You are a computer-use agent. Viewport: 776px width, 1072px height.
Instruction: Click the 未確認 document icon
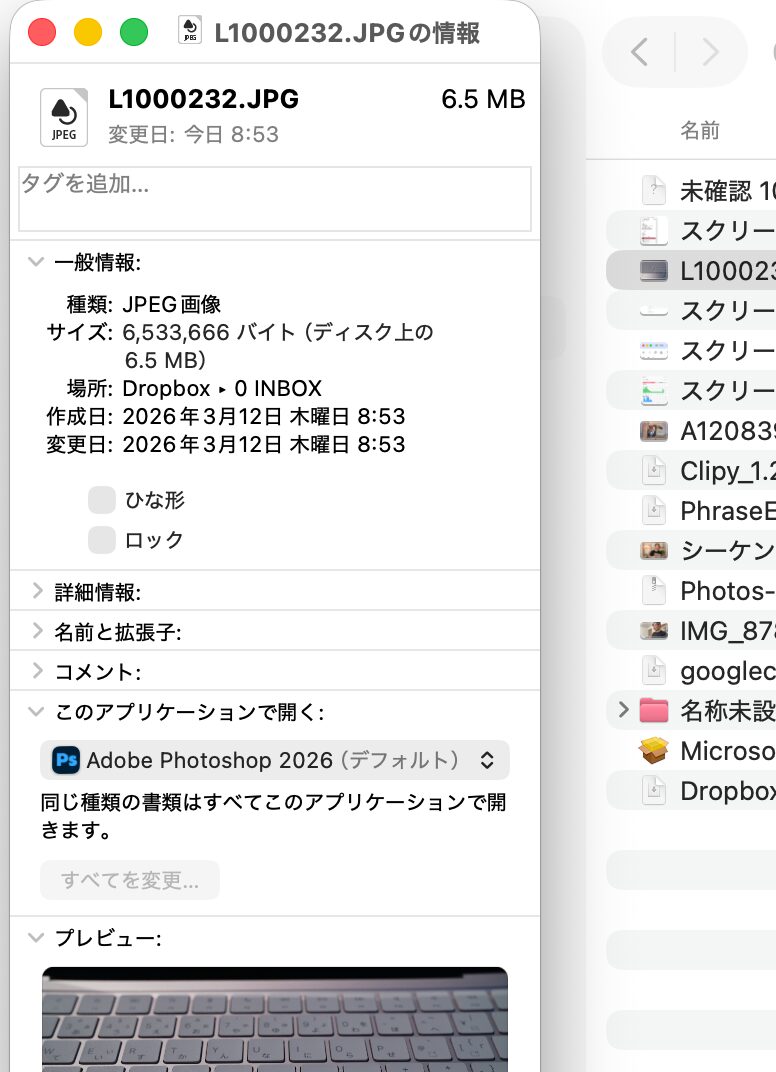(653, 190)
